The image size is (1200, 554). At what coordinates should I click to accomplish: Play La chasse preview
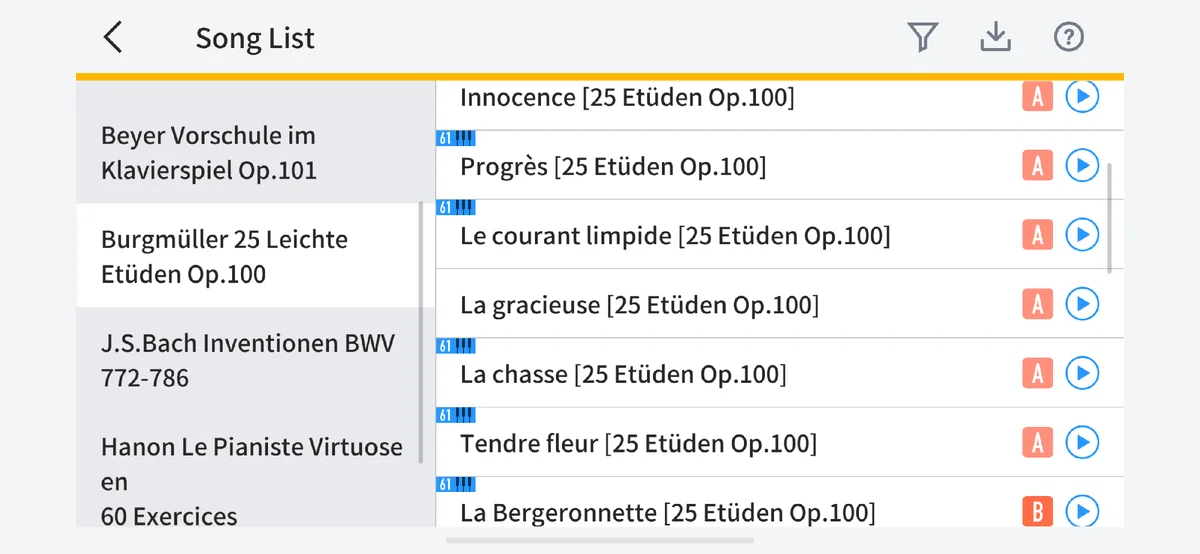point(1082,374)
